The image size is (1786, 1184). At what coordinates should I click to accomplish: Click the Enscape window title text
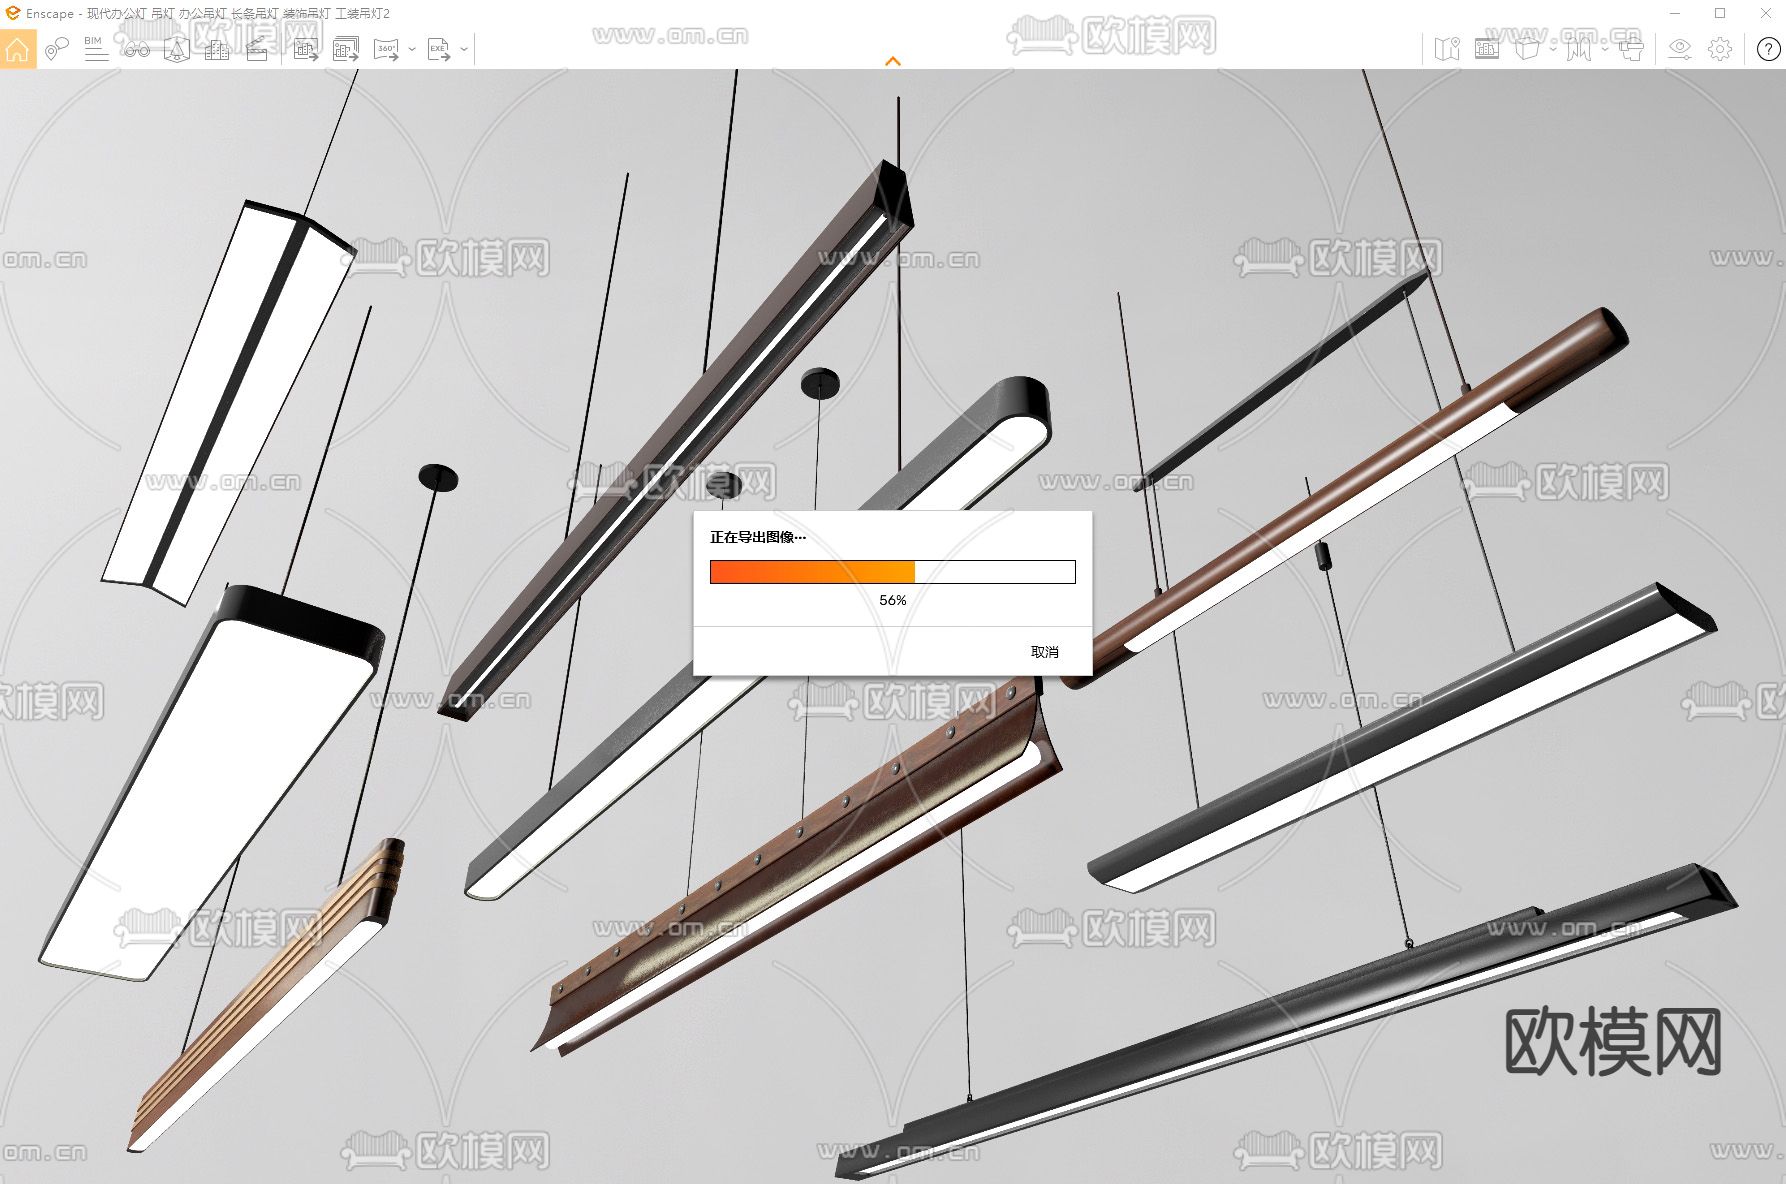coord(208,14)
